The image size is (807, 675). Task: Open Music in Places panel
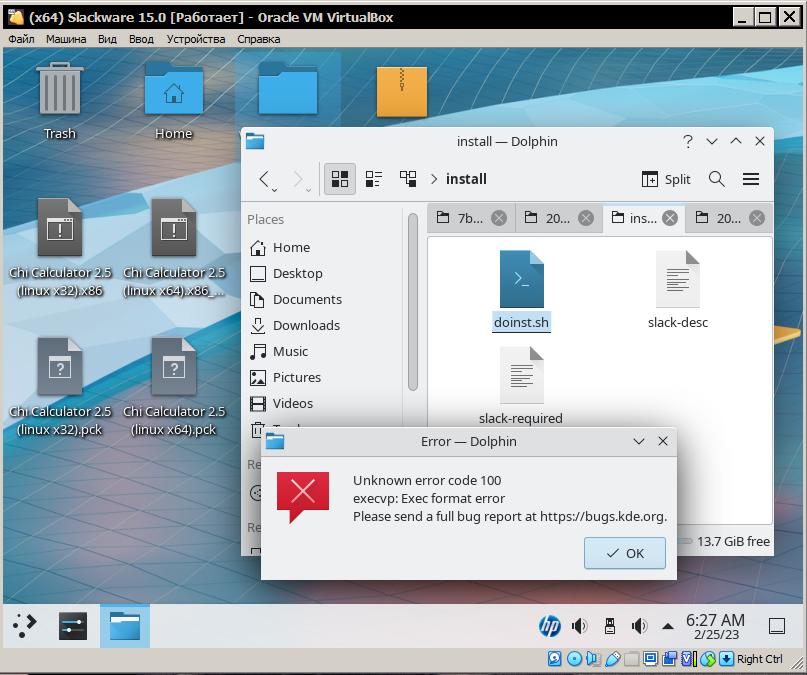tap(324, 351)
